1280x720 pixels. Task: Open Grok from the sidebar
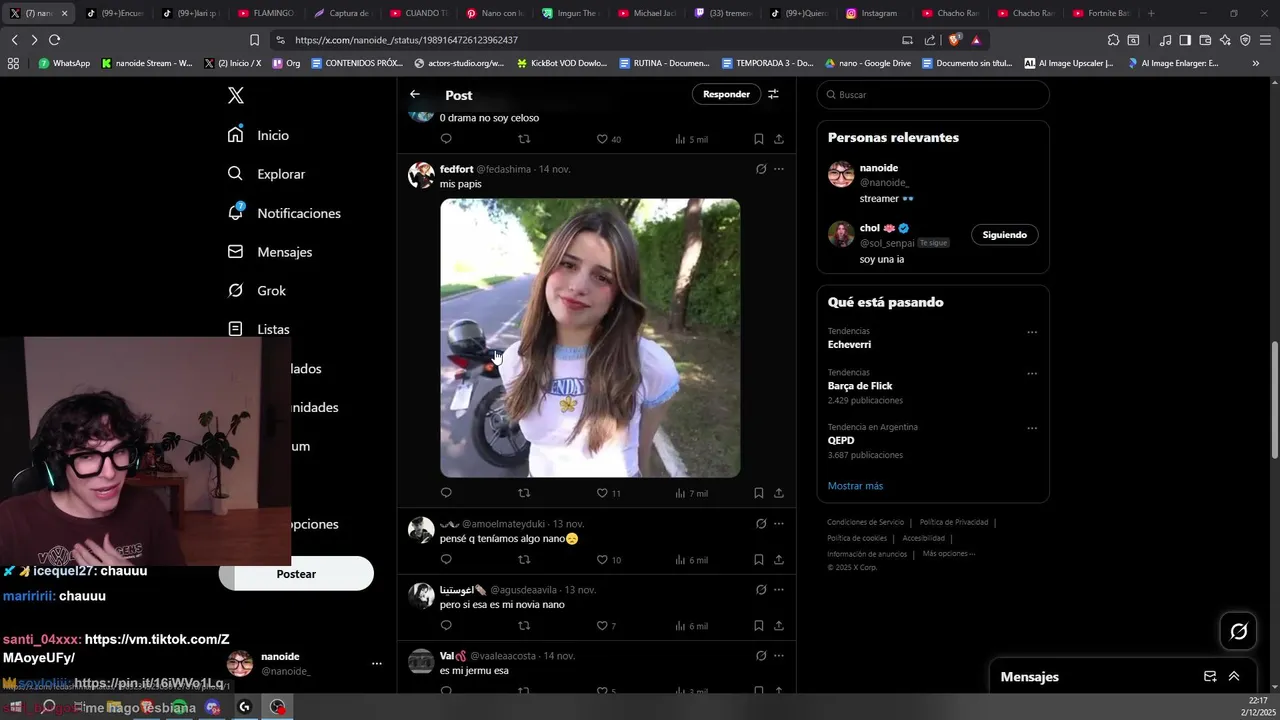[257, 291]
